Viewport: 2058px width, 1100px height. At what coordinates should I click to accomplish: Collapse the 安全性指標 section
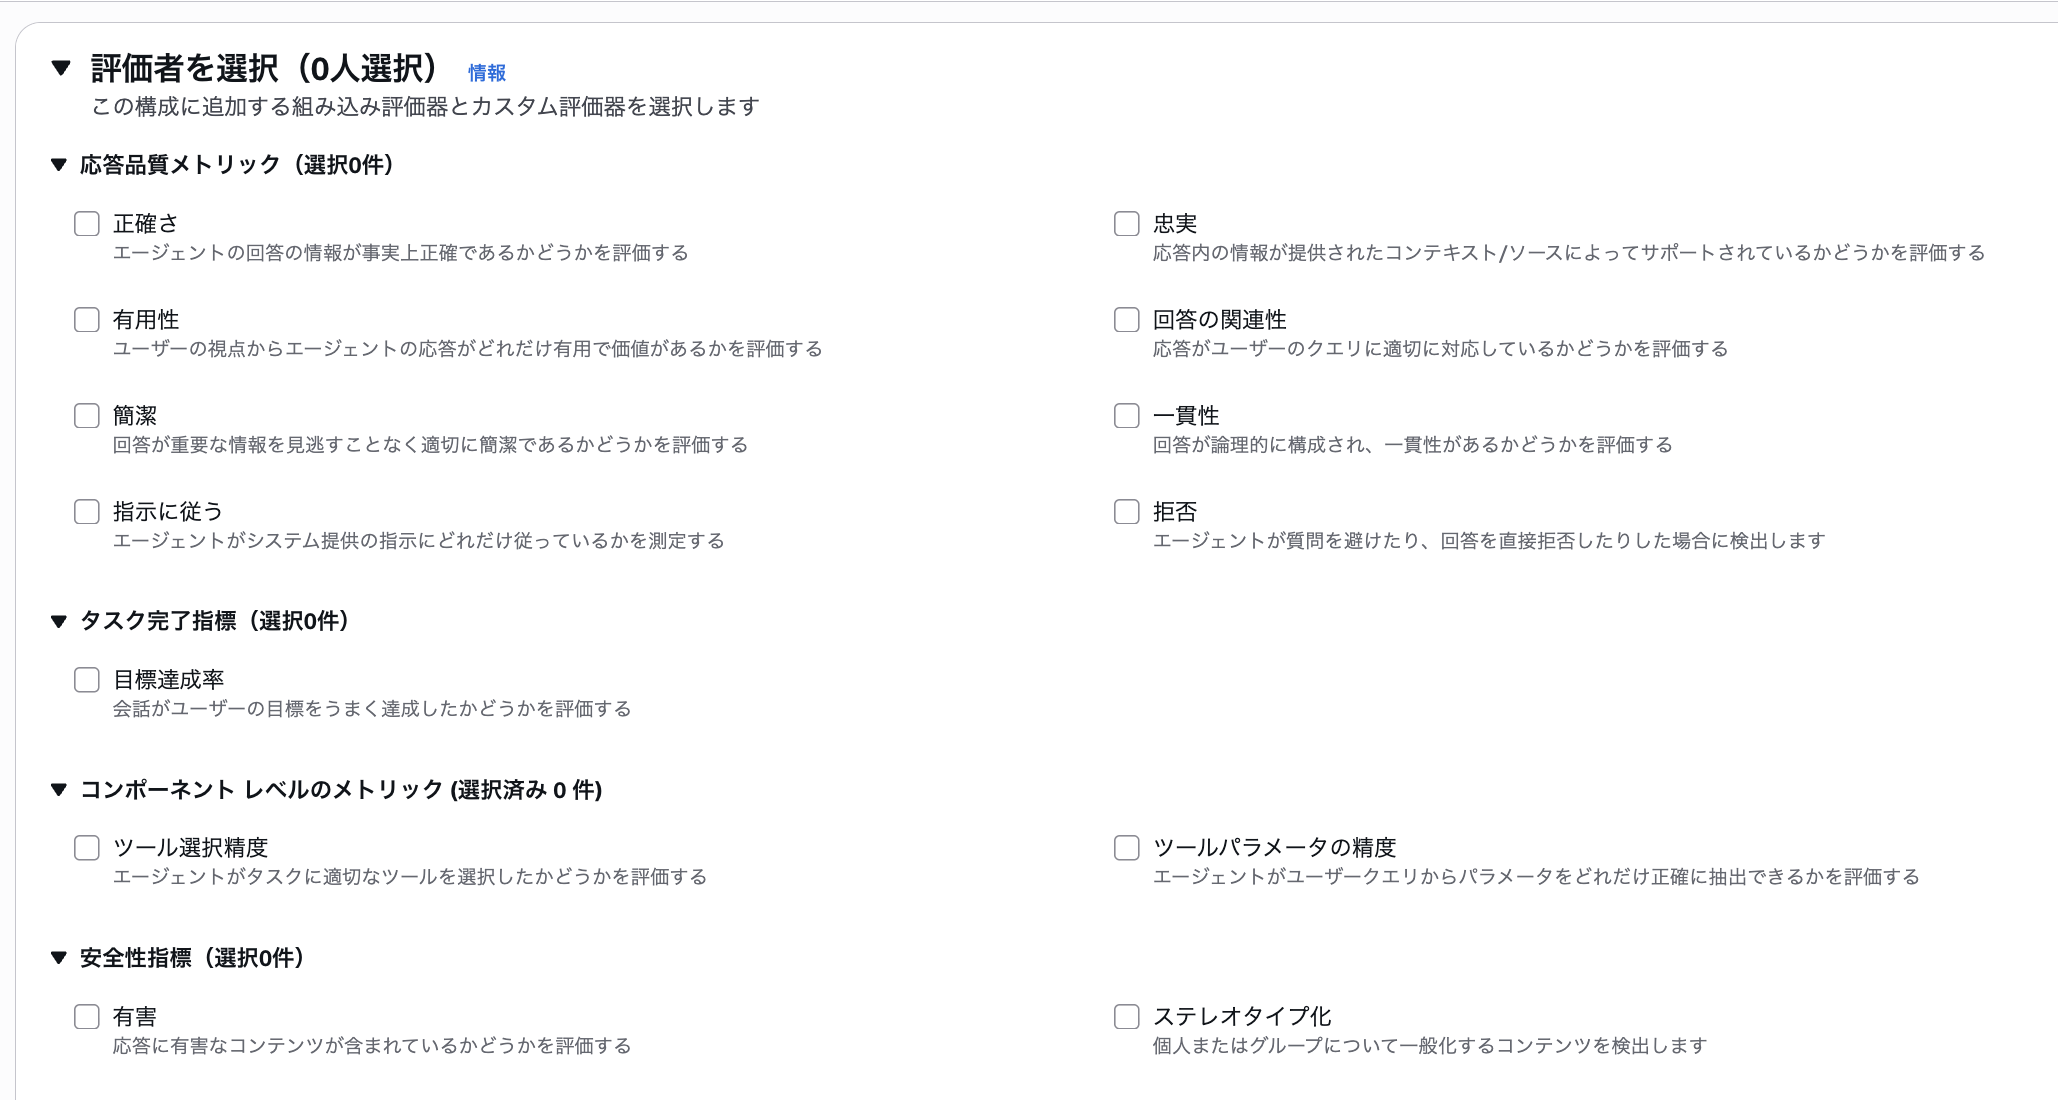pos(61,957)
